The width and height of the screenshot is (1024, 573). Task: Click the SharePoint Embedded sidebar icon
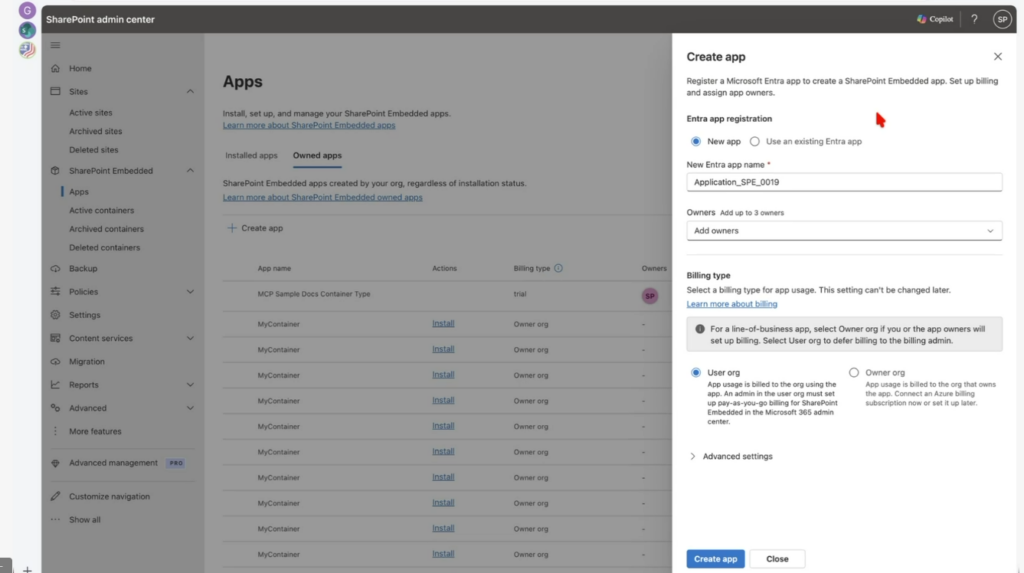point(56,171)
